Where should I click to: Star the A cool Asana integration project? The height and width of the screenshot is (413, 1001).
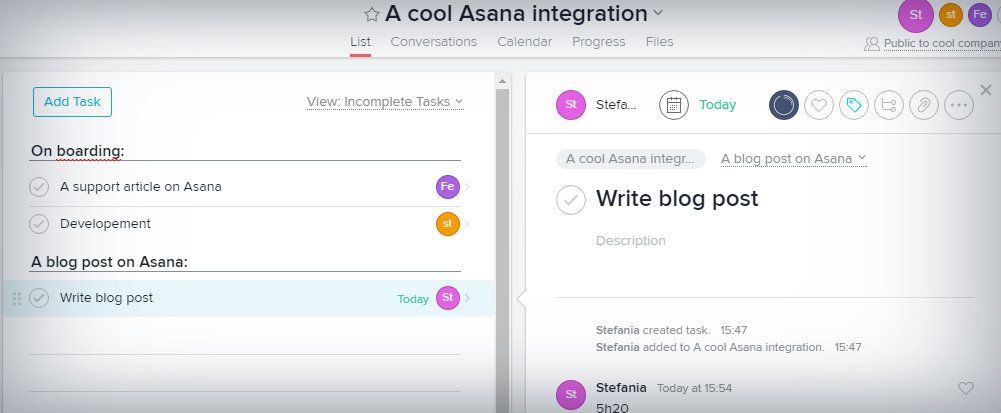[x=372, y=14]
